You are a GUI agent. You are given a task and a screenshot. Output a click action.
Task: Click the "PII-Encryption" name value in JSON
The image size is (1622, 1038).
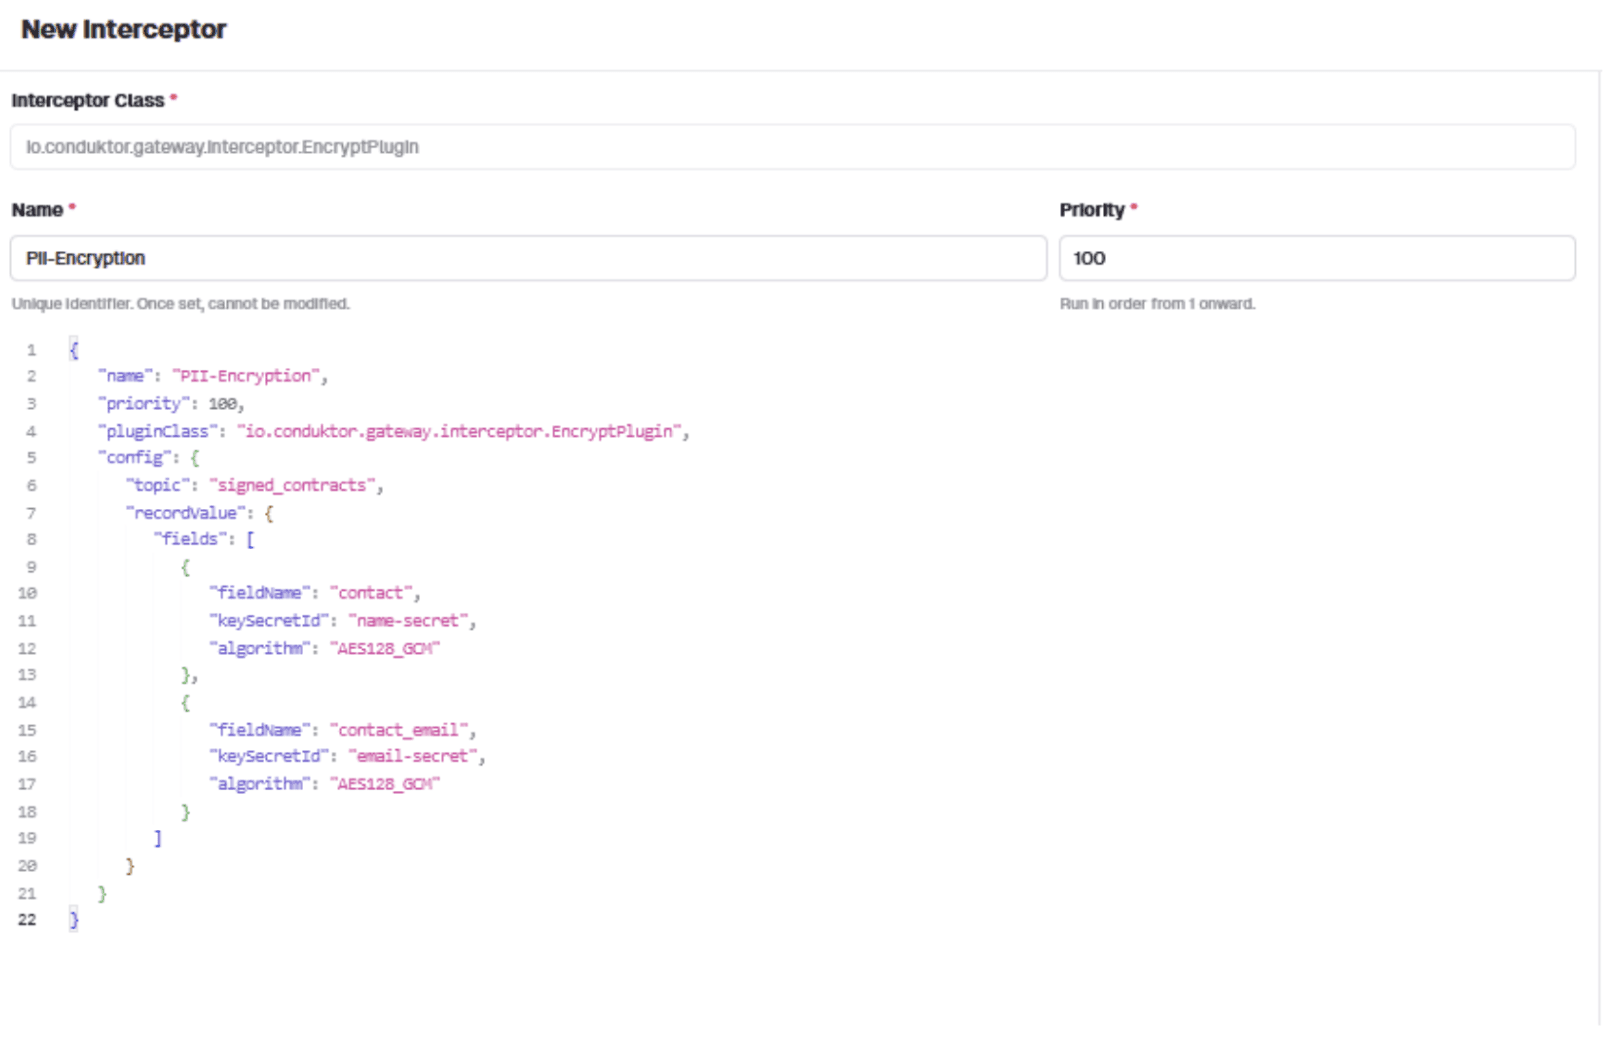point(246,376)
